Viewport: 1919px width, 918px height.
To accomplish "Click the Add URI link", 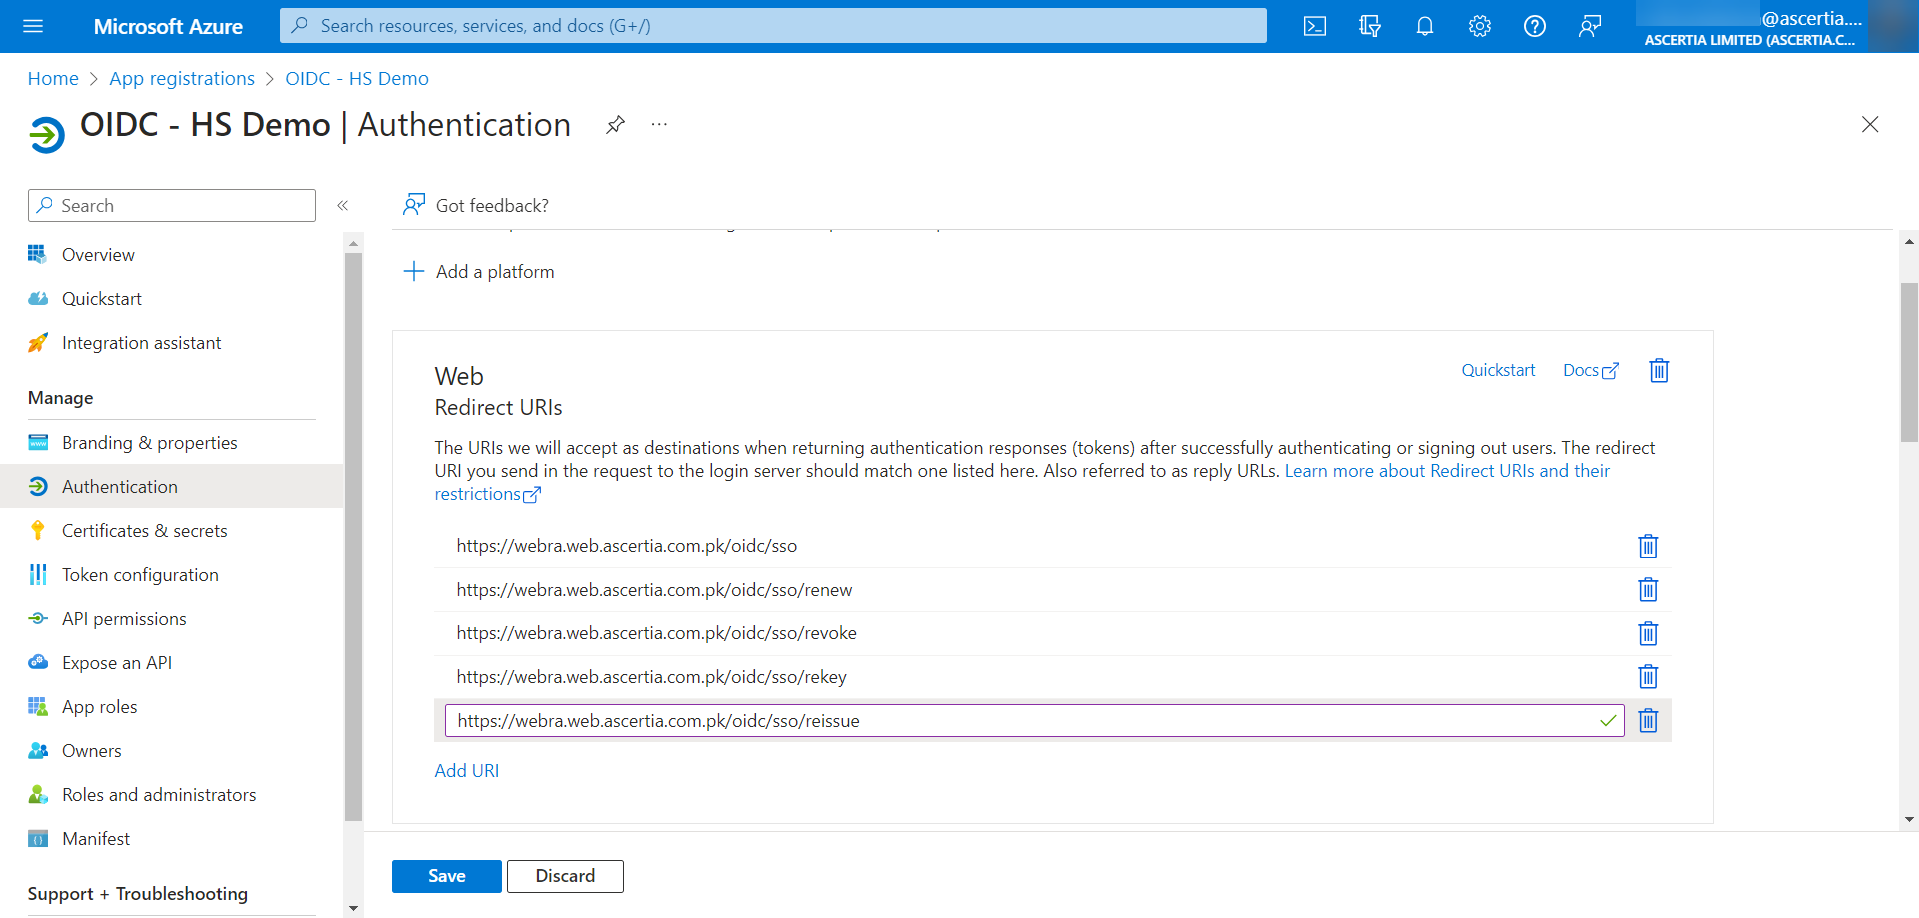I will (x=466, y=771).
